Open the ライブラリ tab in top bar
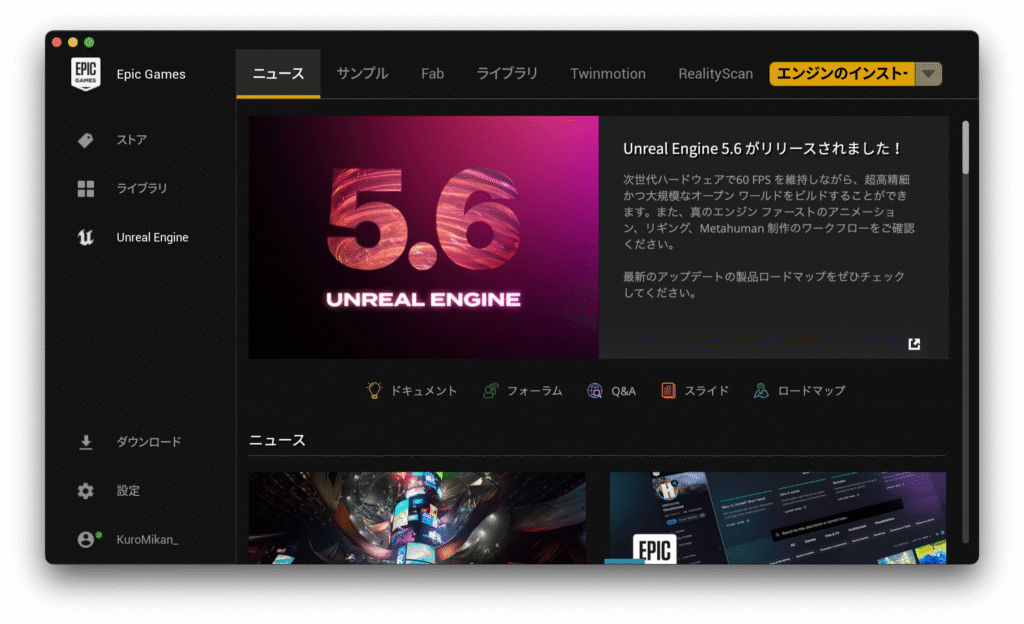The width and height of the screenshot is (1024, 624). pyautogui.click(x=507, y=74)
